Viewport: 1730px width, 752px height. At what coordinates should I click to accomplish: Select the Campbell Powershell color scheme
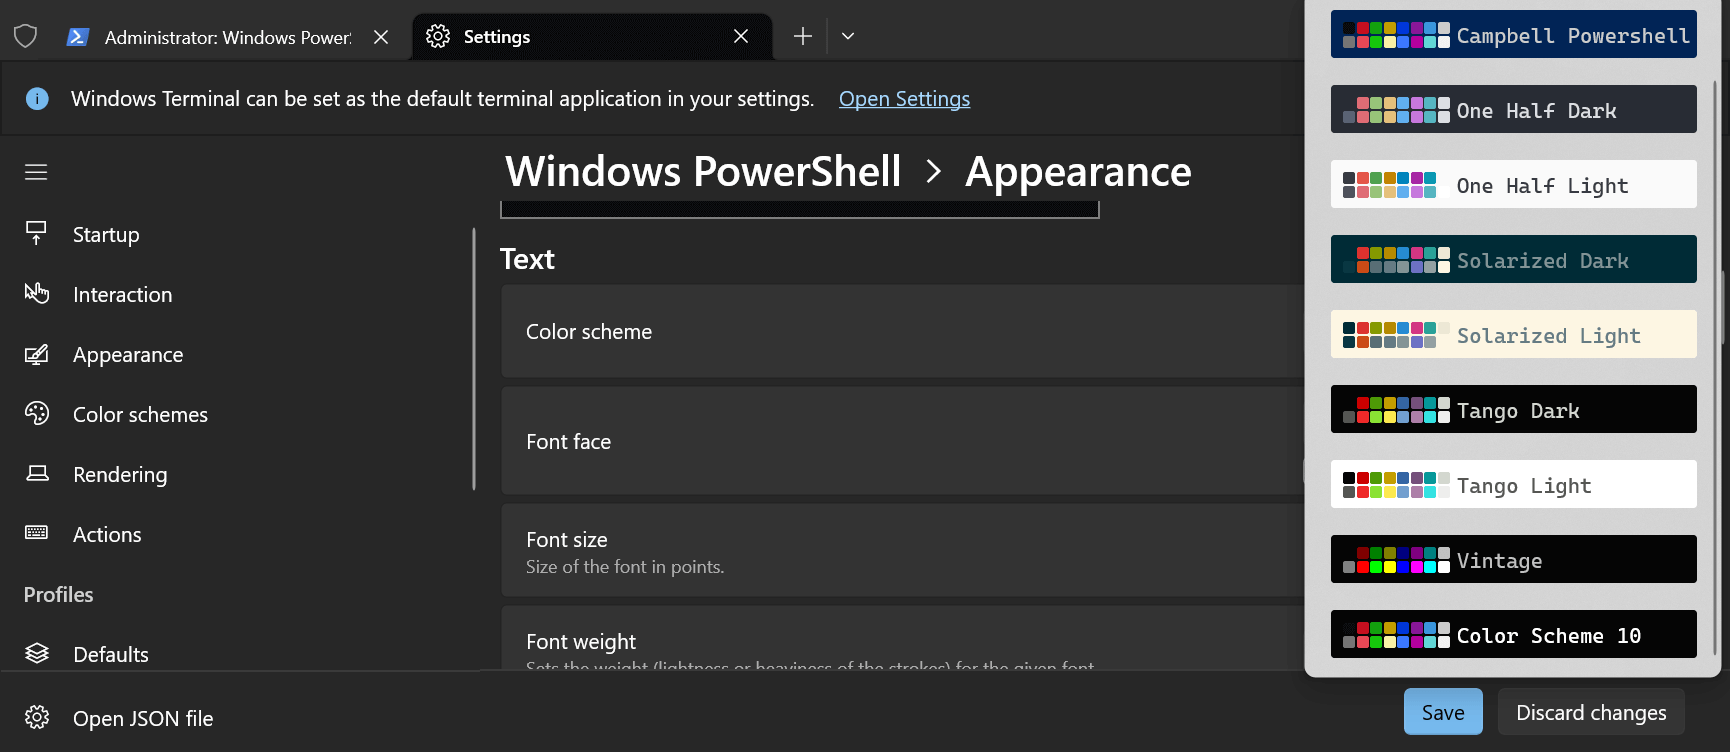point(1513,34)
